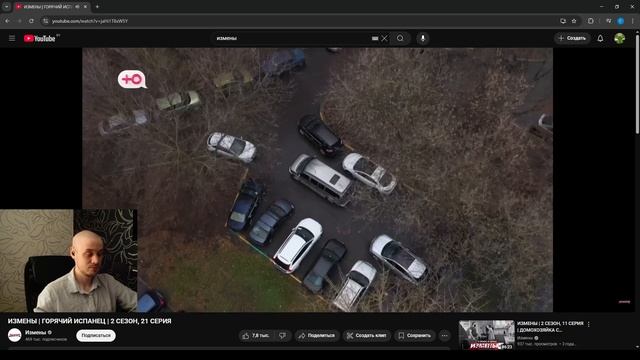Focus the YouTube search field
The width and height of the screenshot is (640, 360).
click(x=292, y=38)
